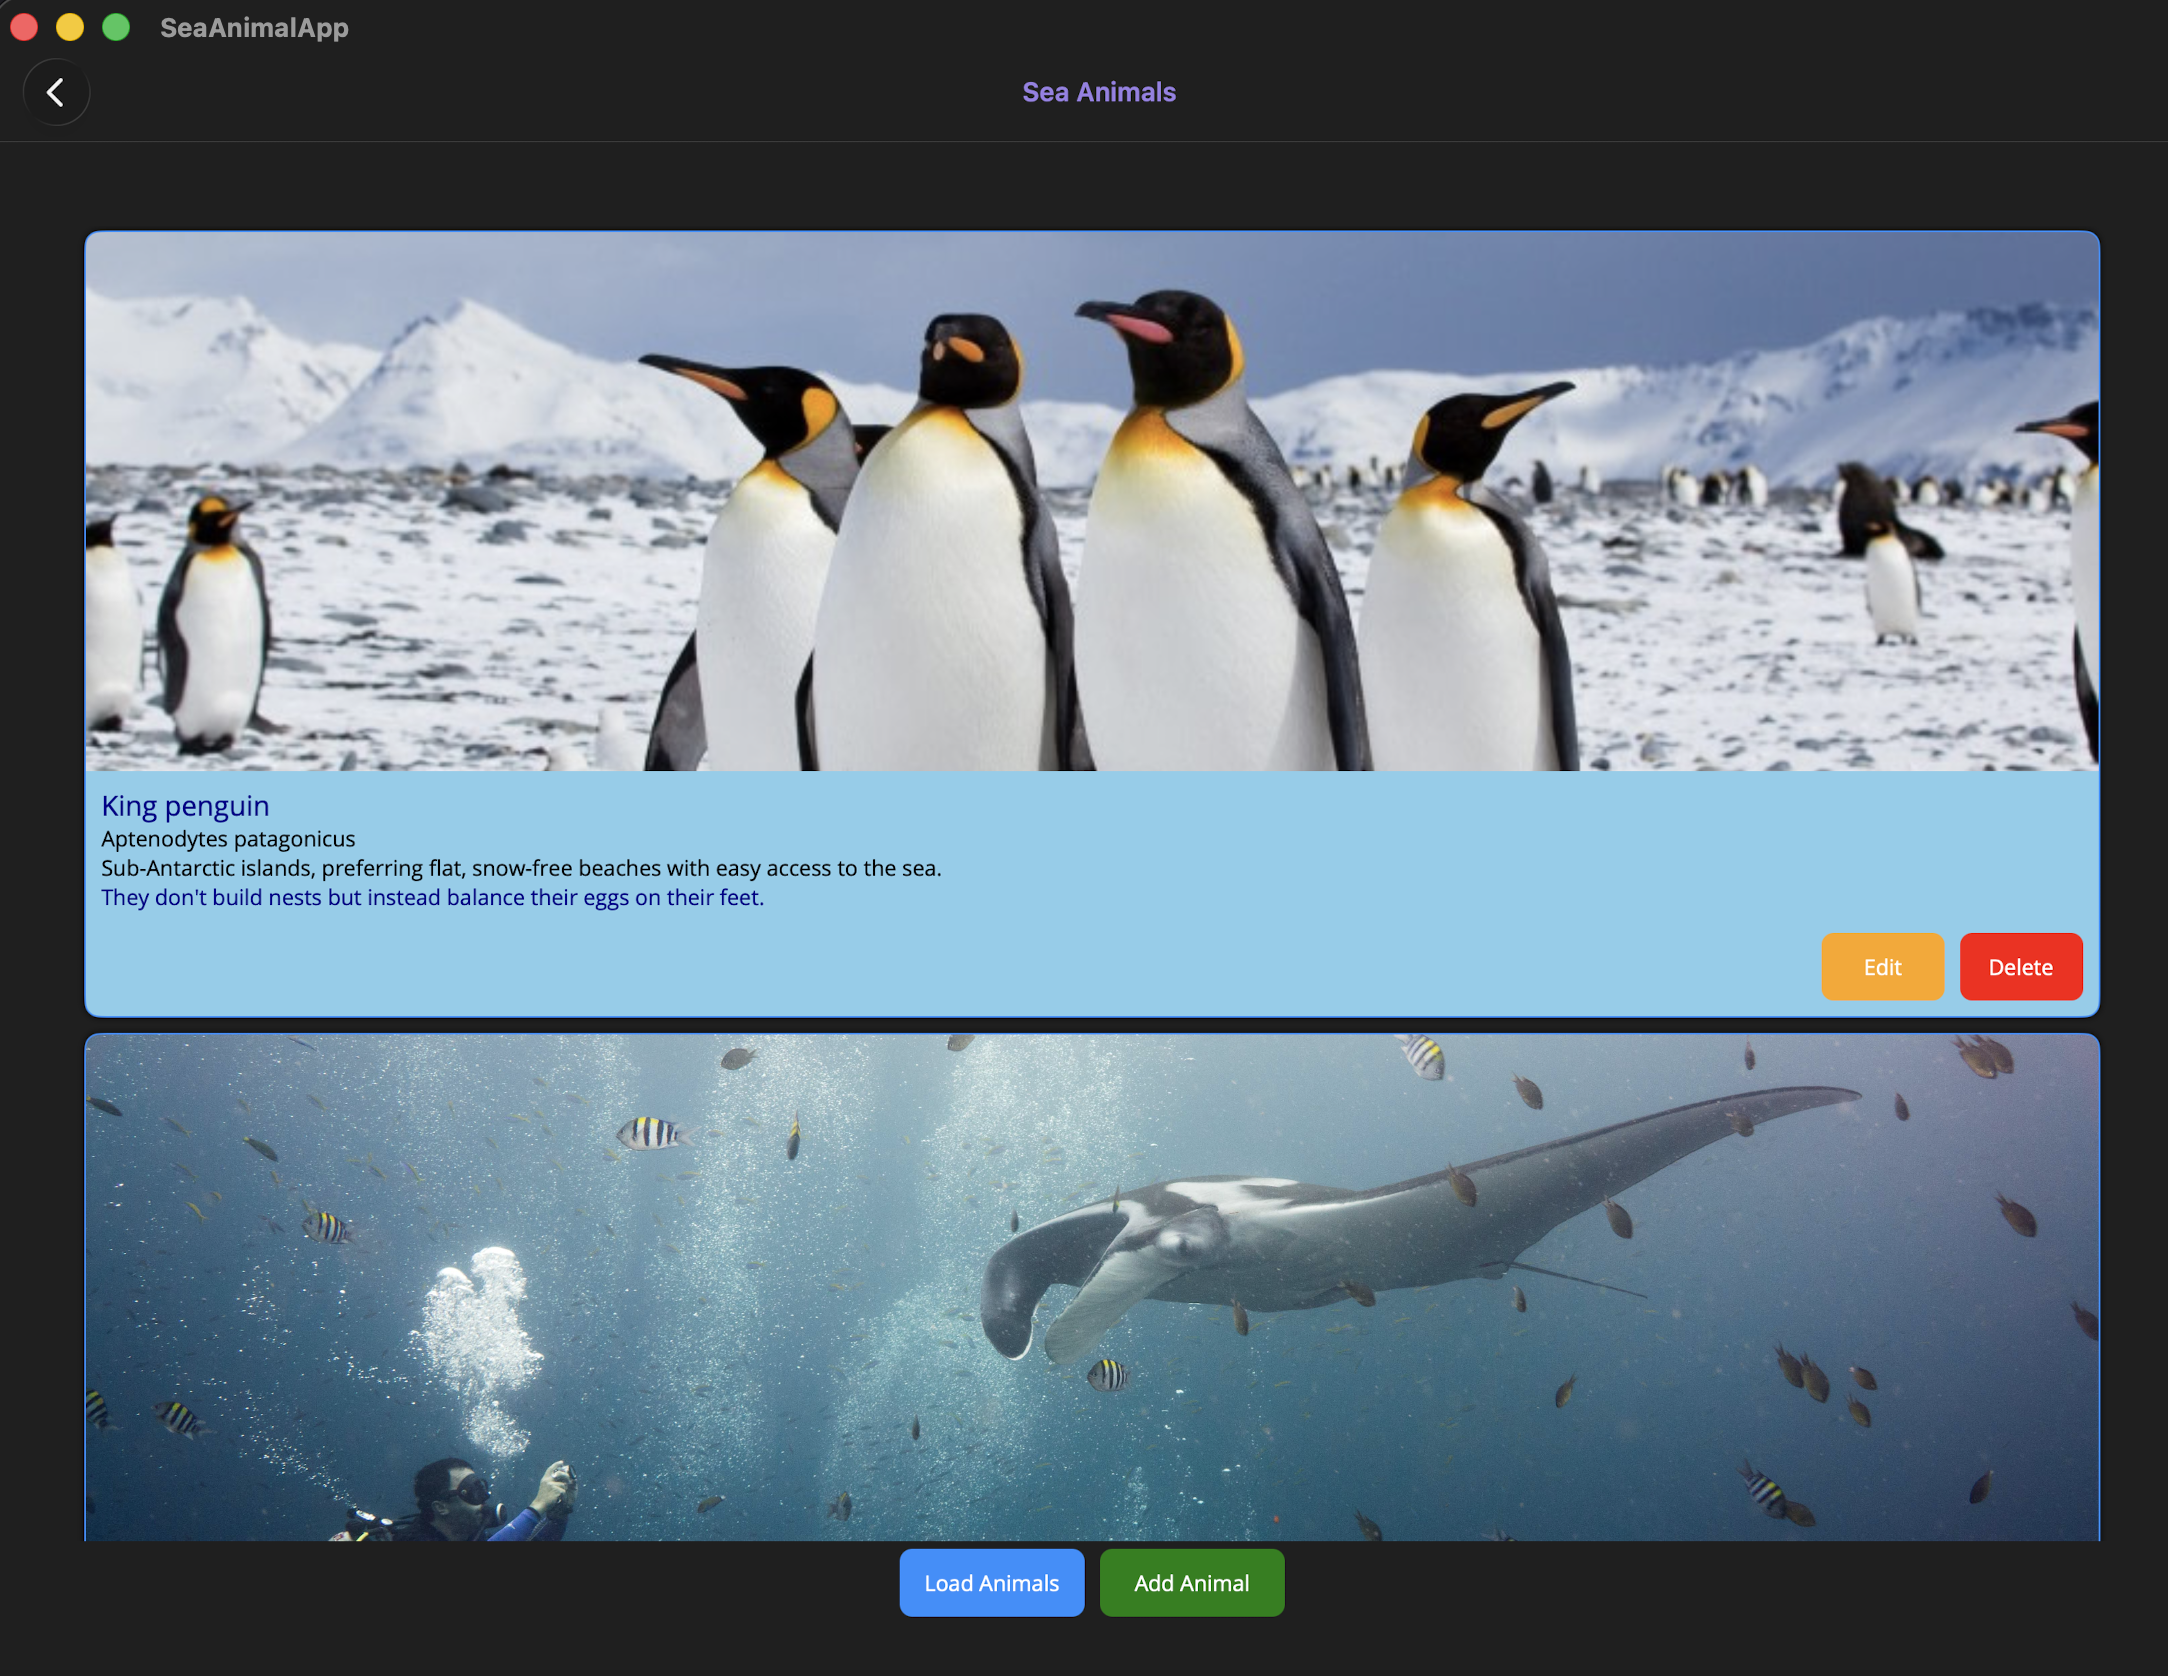Delete the King penguin entry
Image resolution: width=2168 pixels, height=1676 pixels.
(x=2021, y=966)
